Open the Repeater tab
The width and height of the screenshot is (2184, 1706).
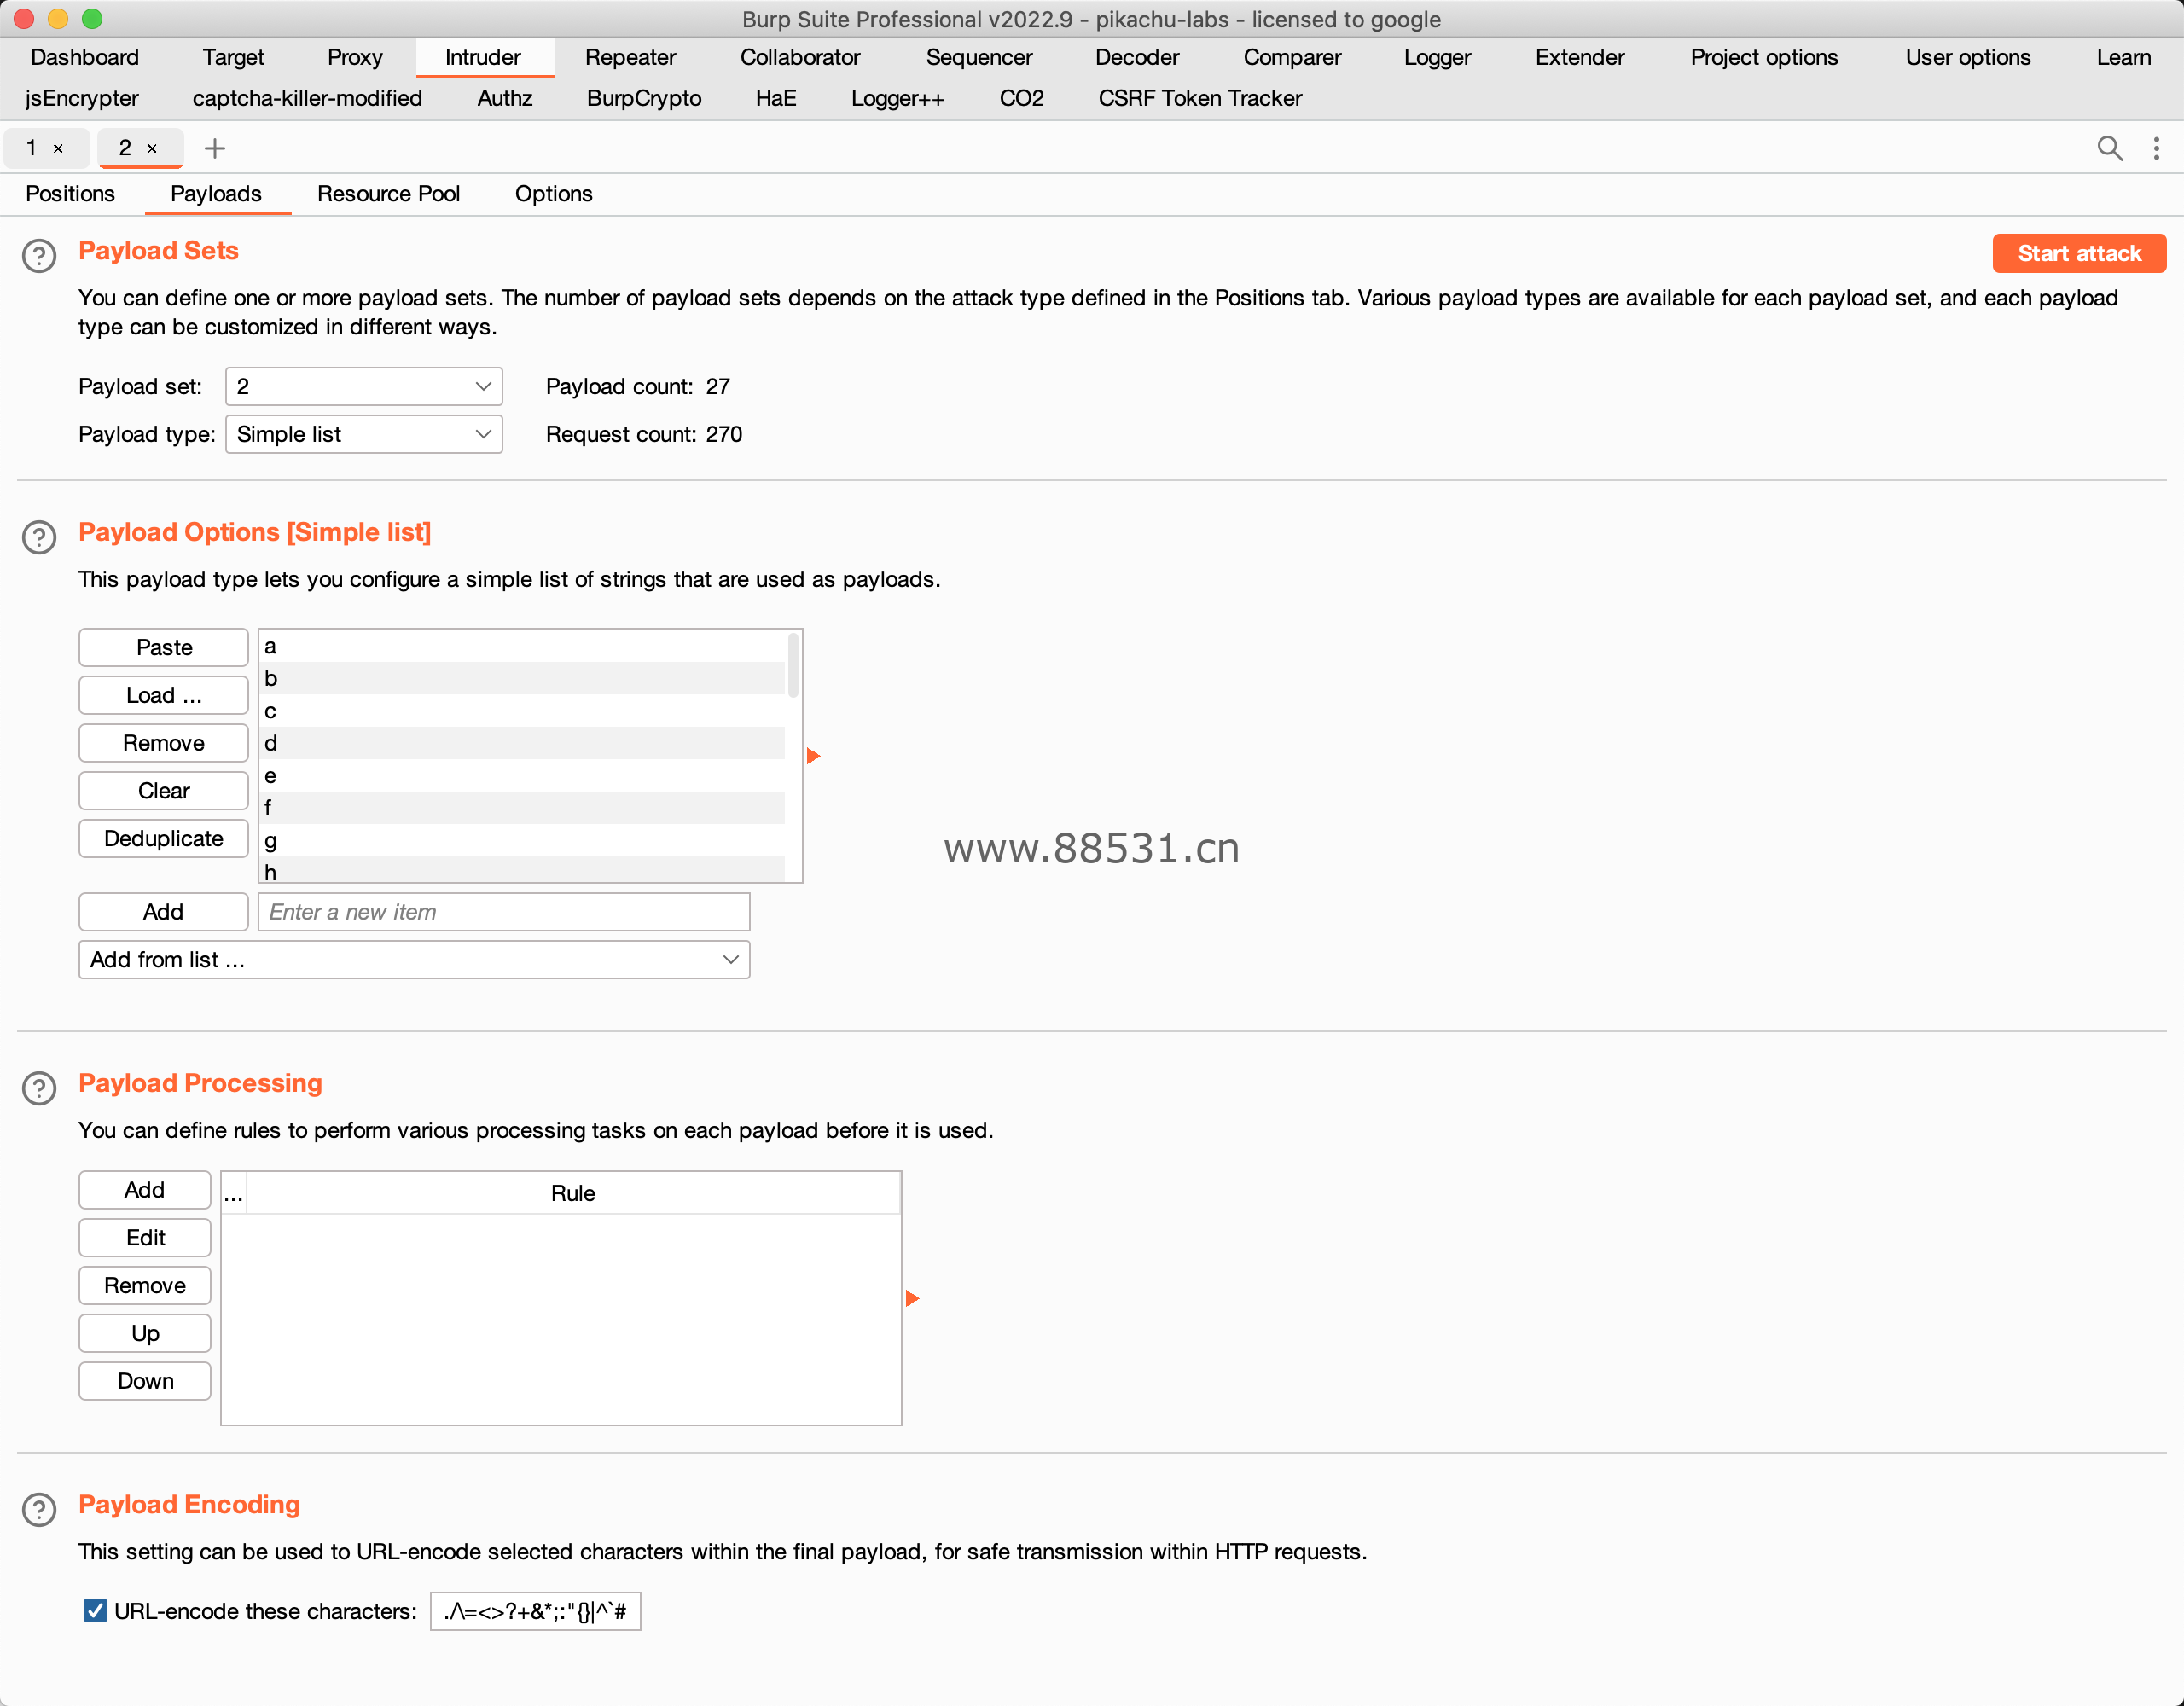pyautogui.click(x=630, y=57)
